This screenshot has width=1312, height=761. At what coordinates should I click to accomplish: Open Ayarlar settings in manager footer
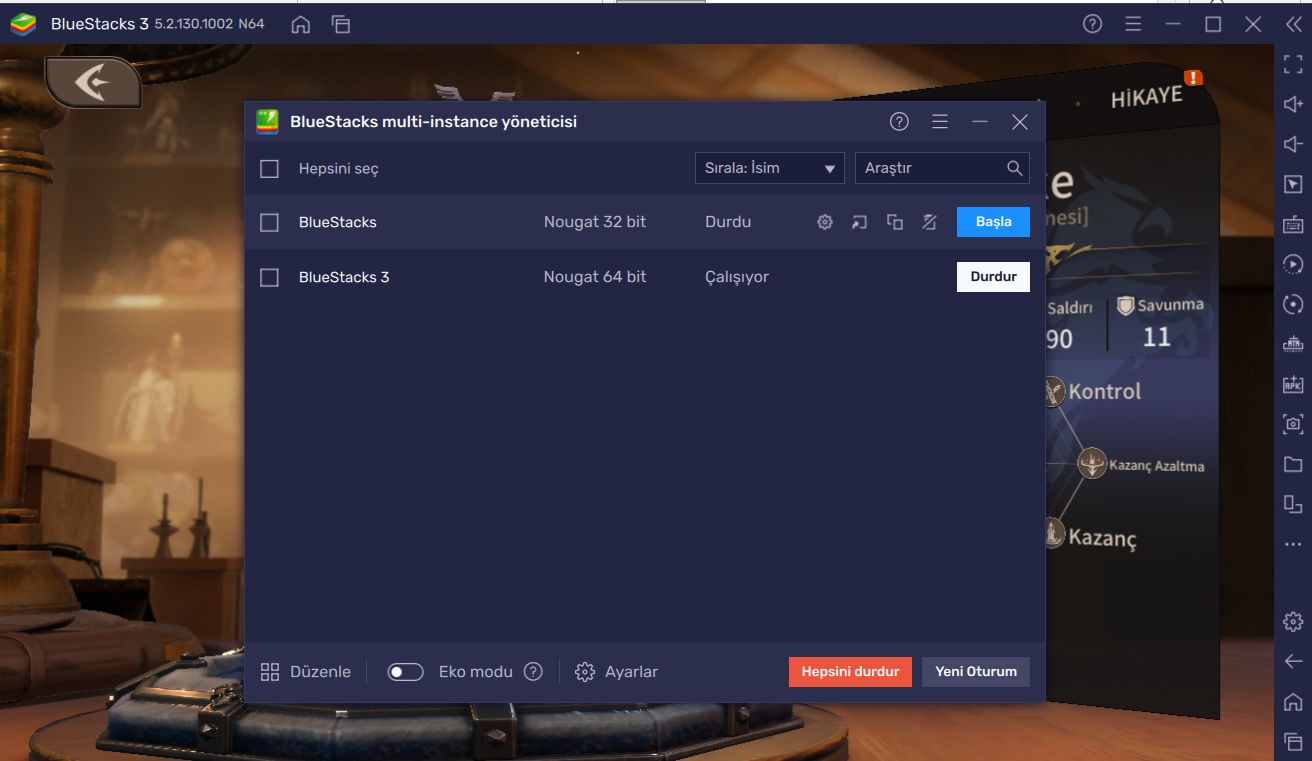617,672
